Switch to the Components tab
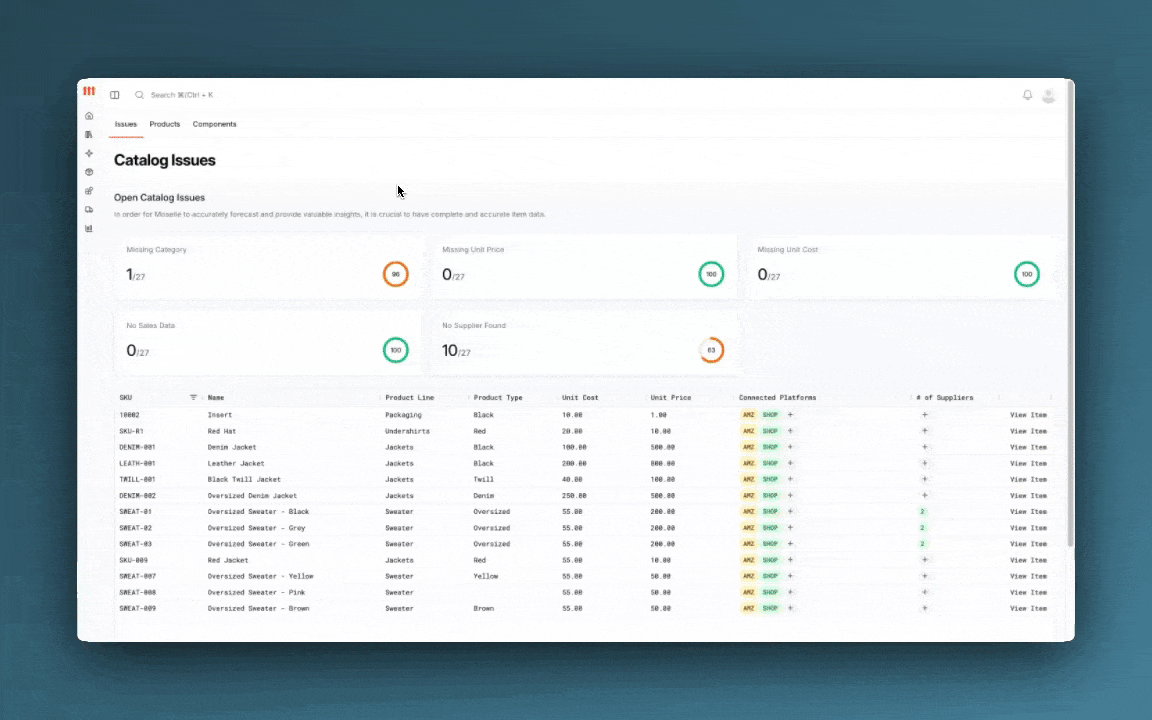1152x720 pixels. 214,124
